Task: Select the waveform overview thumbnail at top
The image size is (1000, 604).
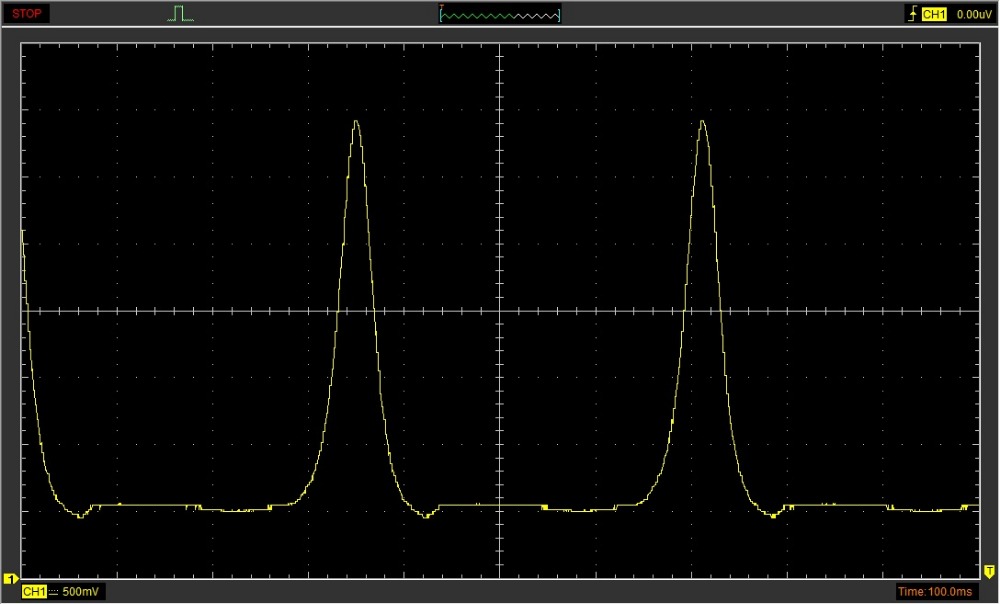Action: [x=500, y=15]
